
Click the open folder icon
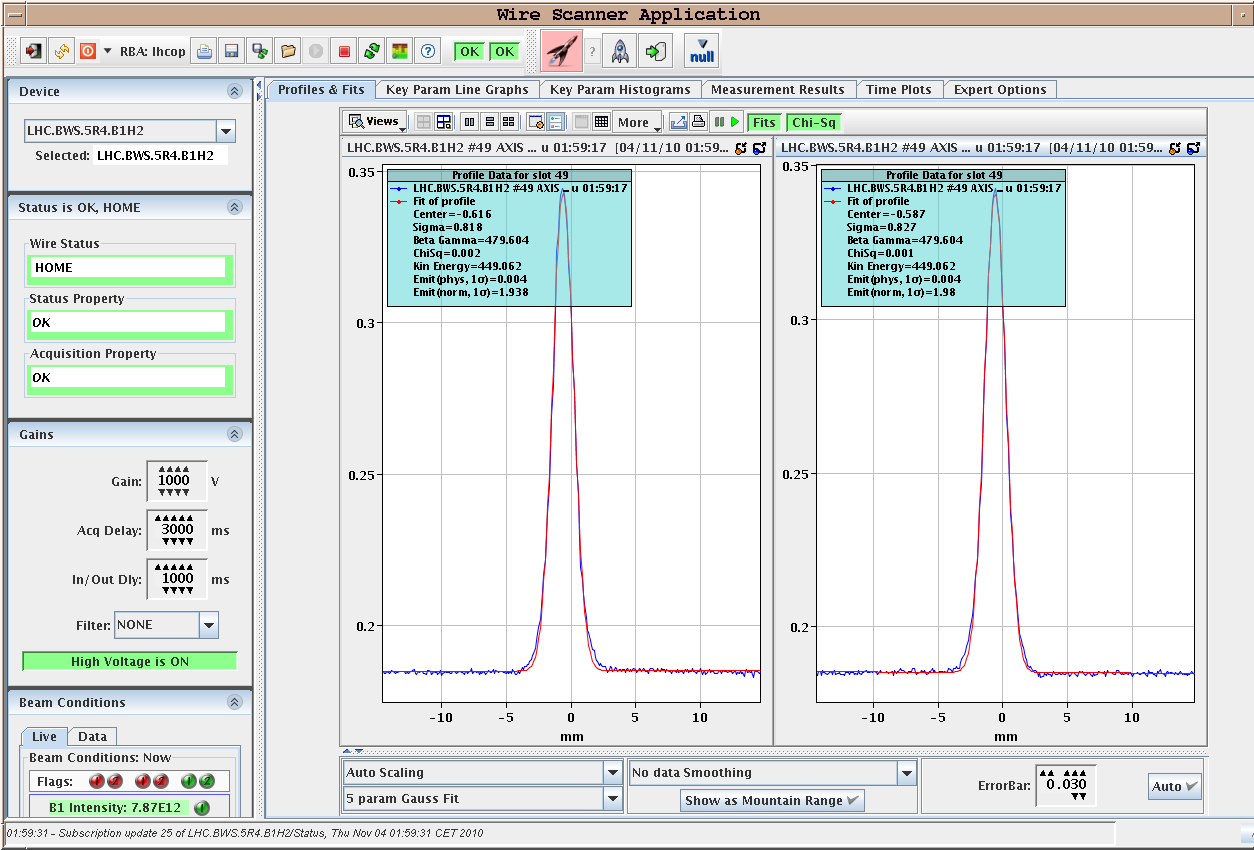[x=287, y=51]
